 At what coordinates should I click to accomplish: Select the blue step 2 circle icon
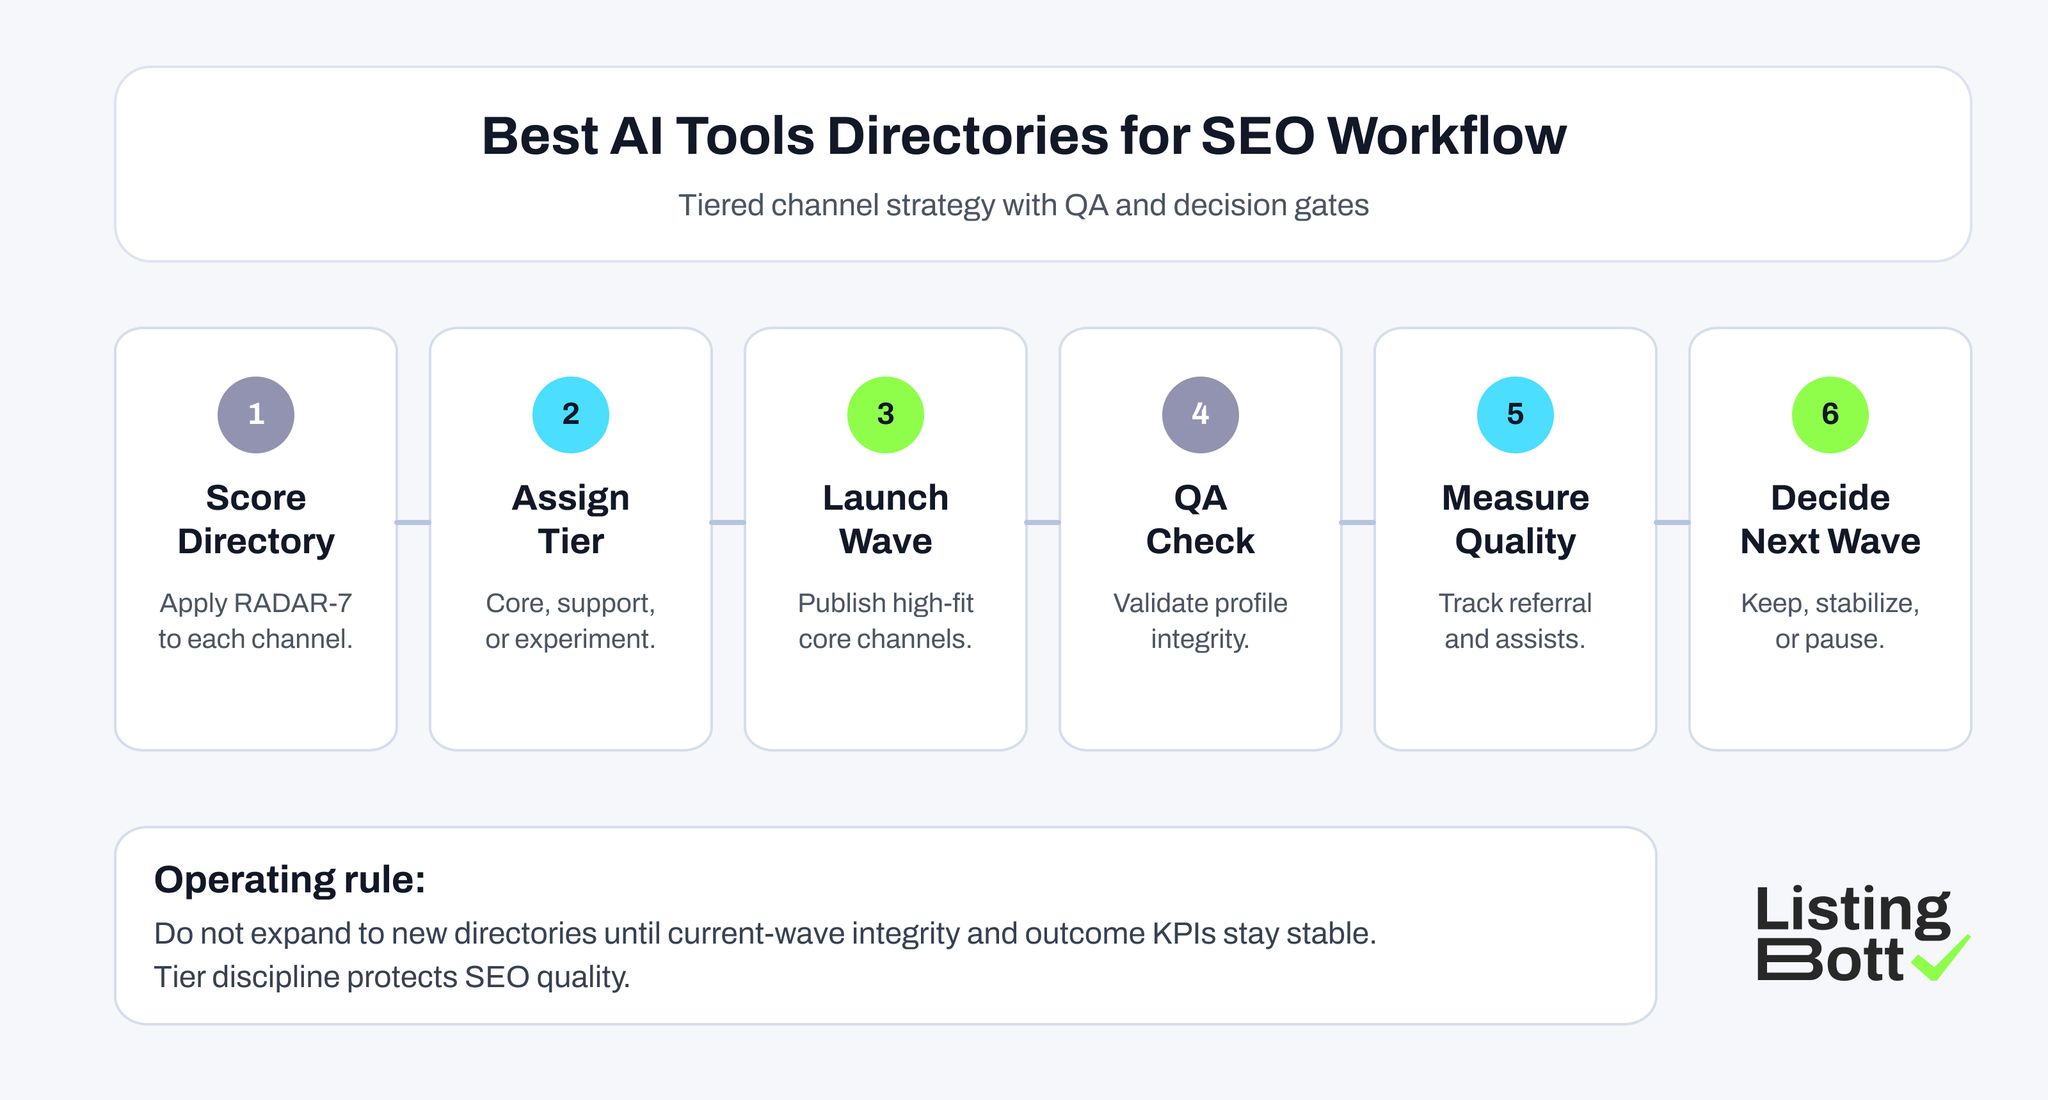pyautogui.click(x=570, y=414)
